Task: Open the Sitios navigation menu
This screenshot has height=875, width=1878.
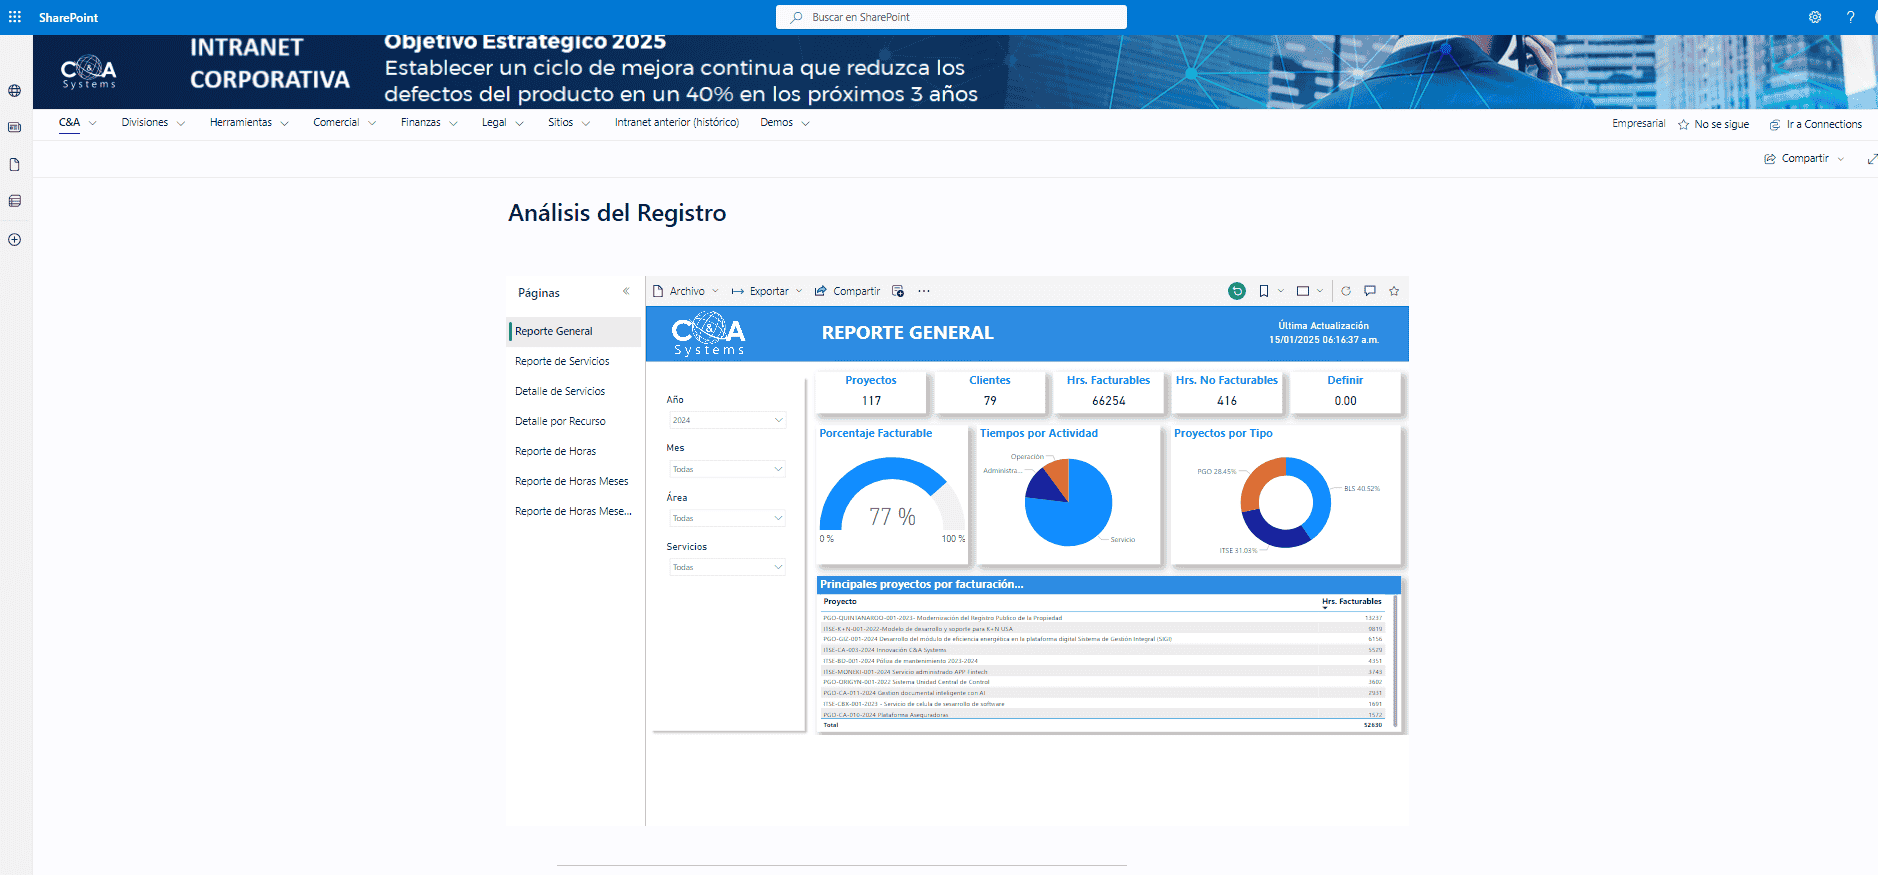Action: coord(569,123)
